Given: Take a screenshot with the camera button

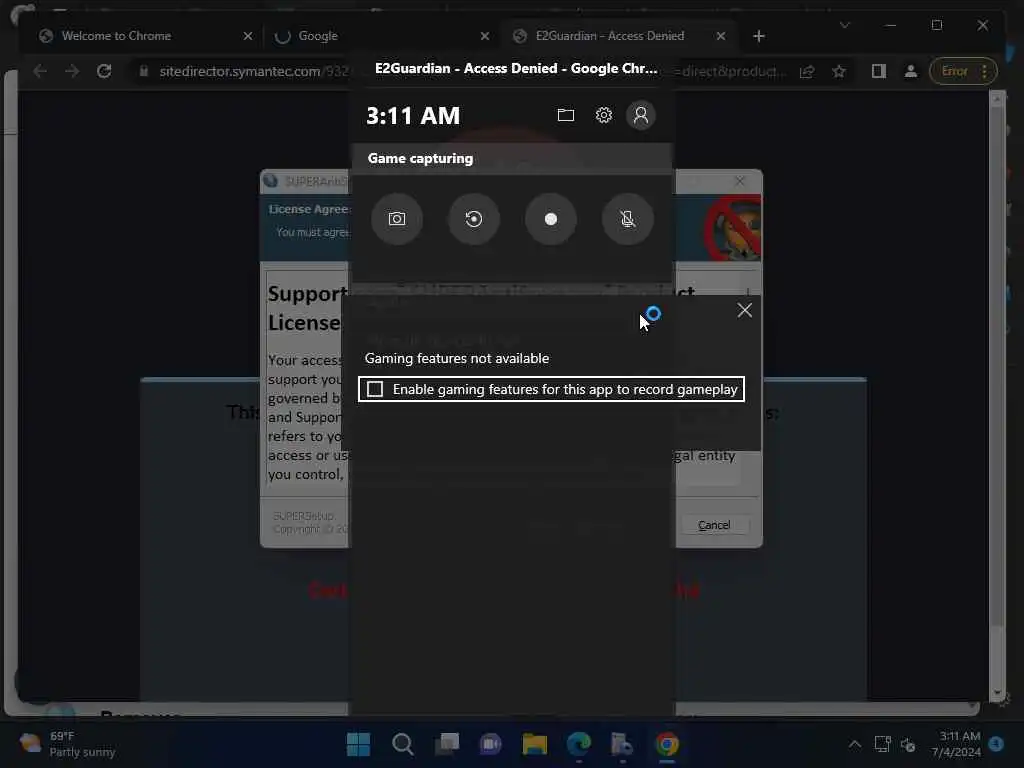Looking at the screenshot, I should pyautogui.click(x=396, y=219).
